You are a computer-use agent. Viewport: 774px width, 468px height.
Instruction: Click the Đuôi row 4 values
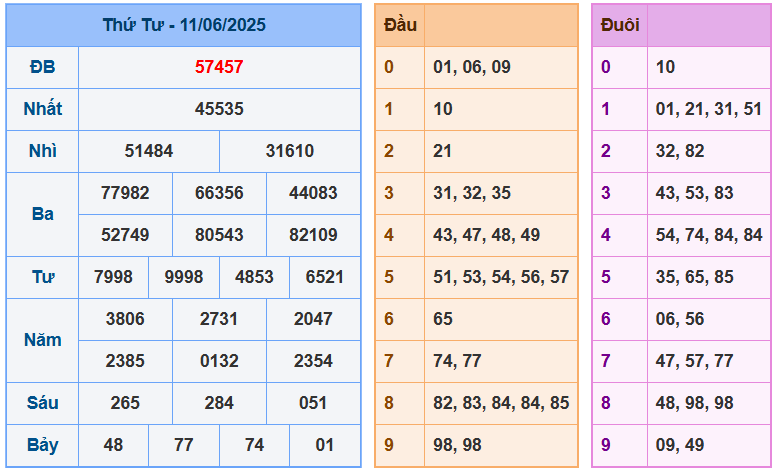pos(709,235)
